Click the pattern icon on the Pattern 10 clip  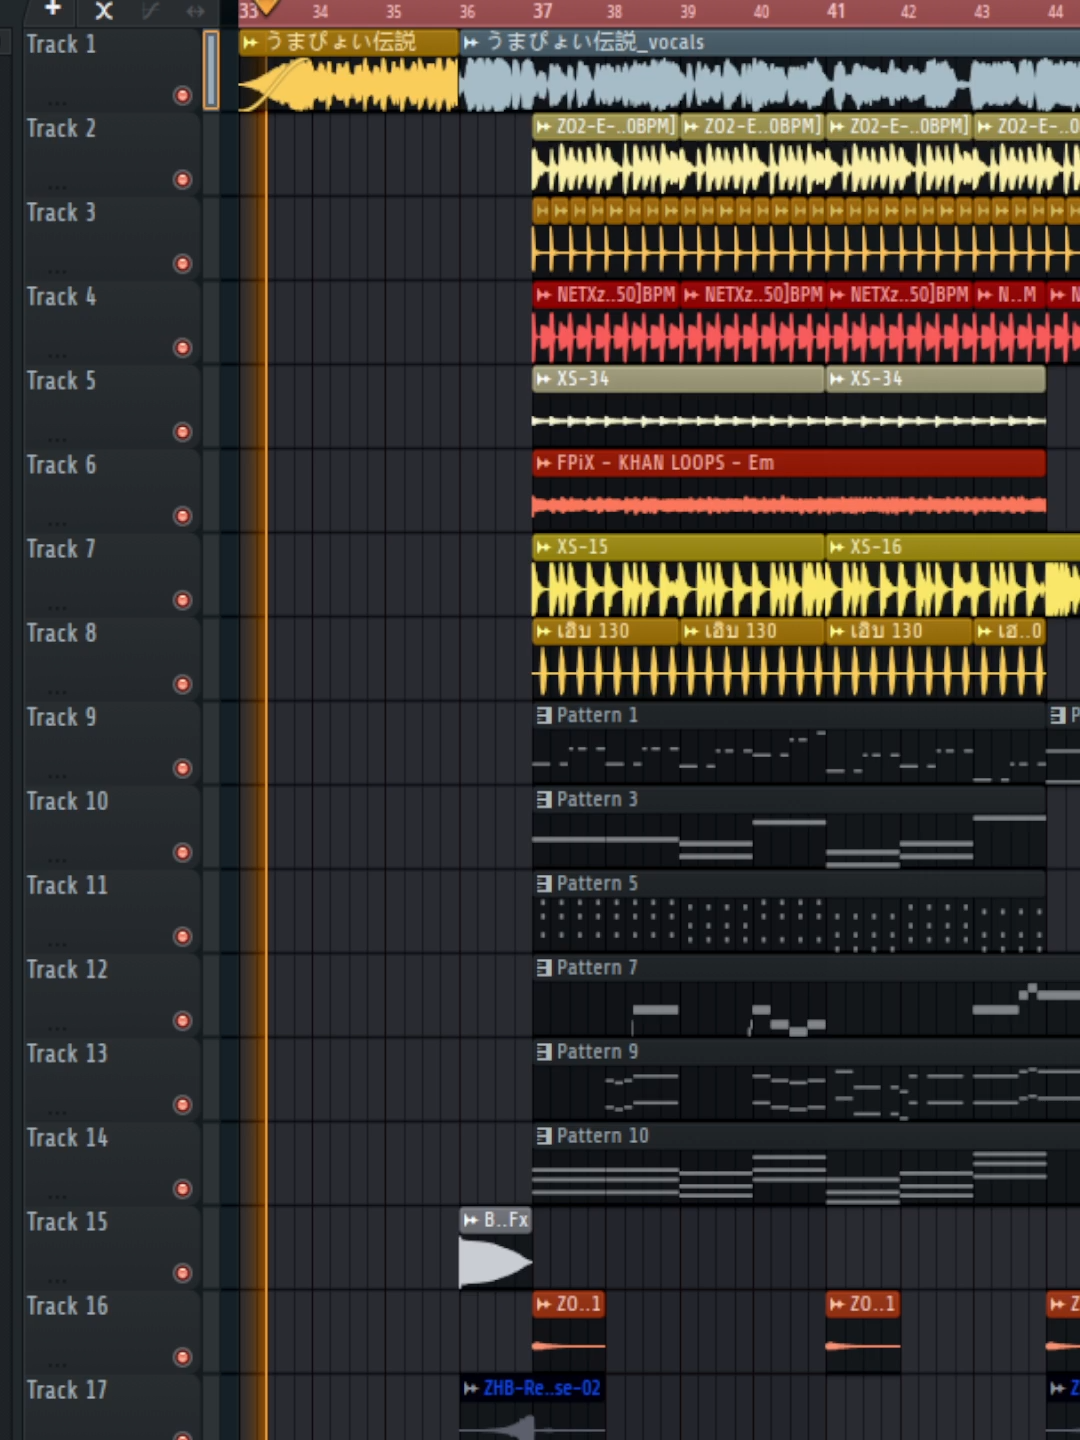click(x=543, y=1135)
